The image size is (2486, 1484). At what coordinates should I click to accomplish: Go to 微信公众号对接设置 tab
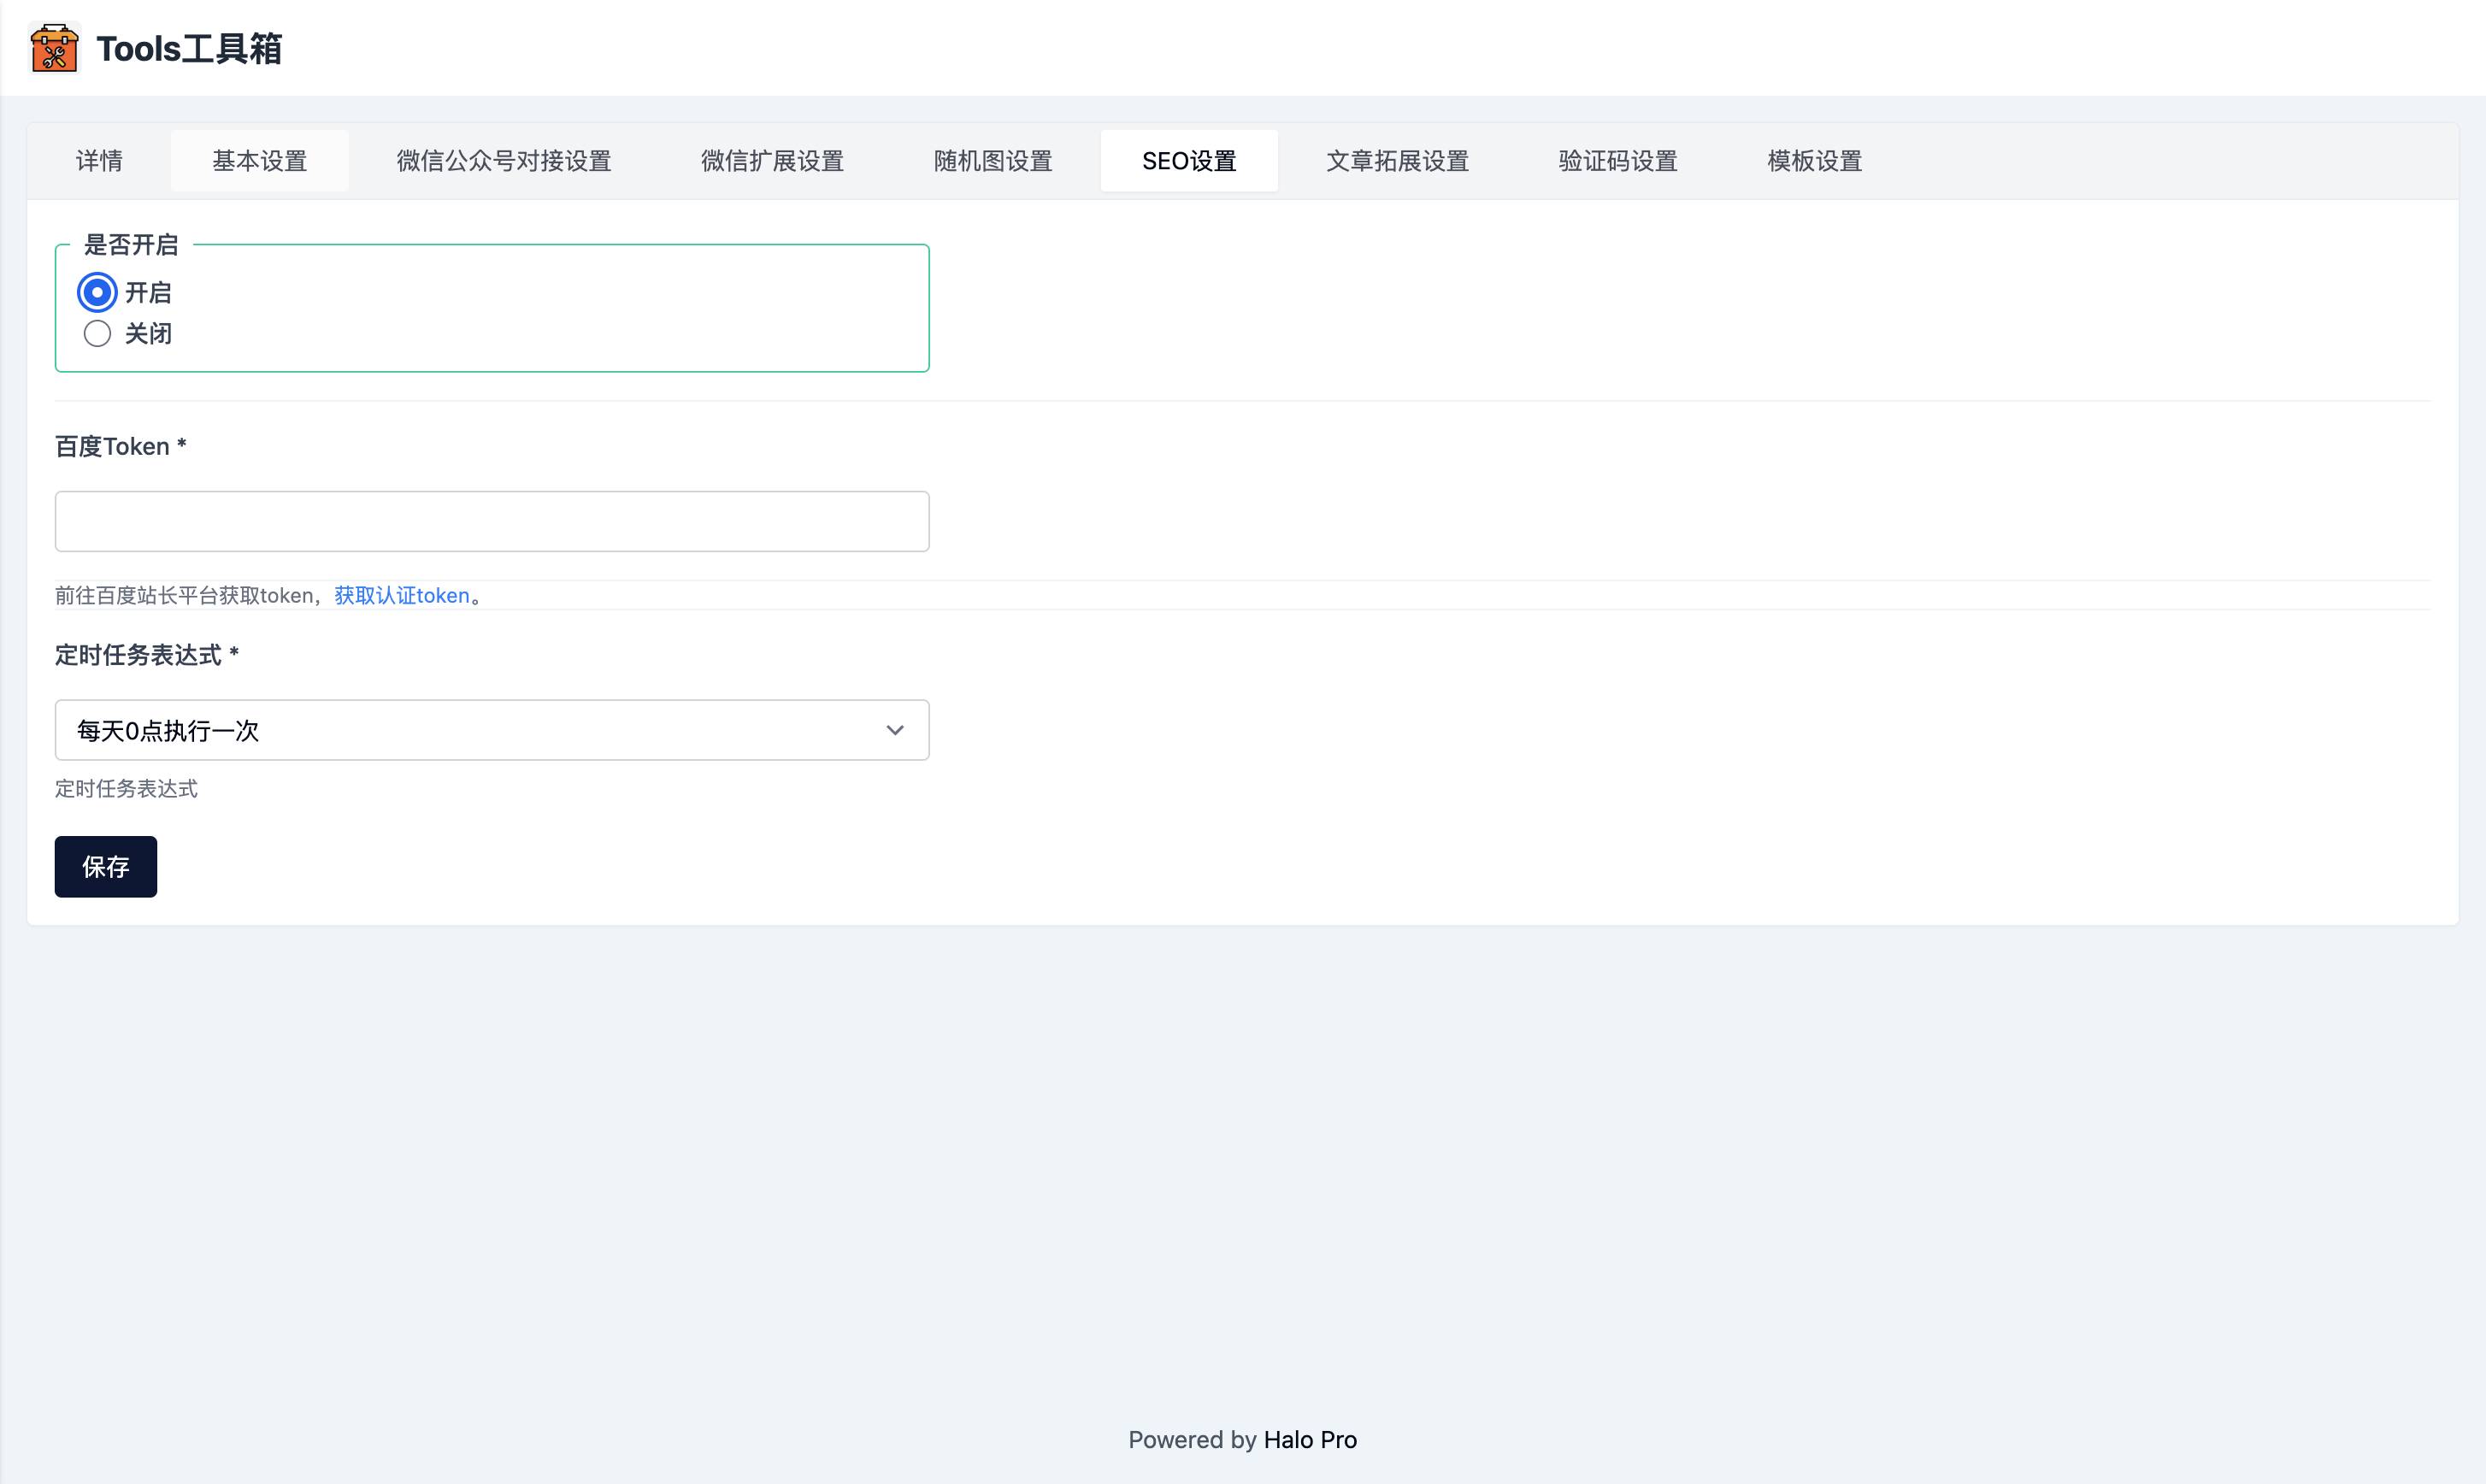504,161
